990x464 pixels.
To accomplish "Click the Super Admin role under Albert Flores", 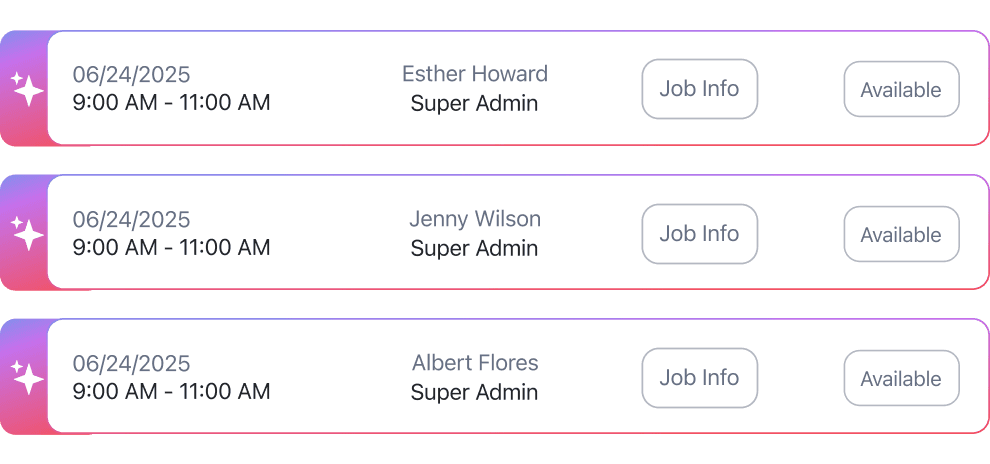I will (474, 393).
